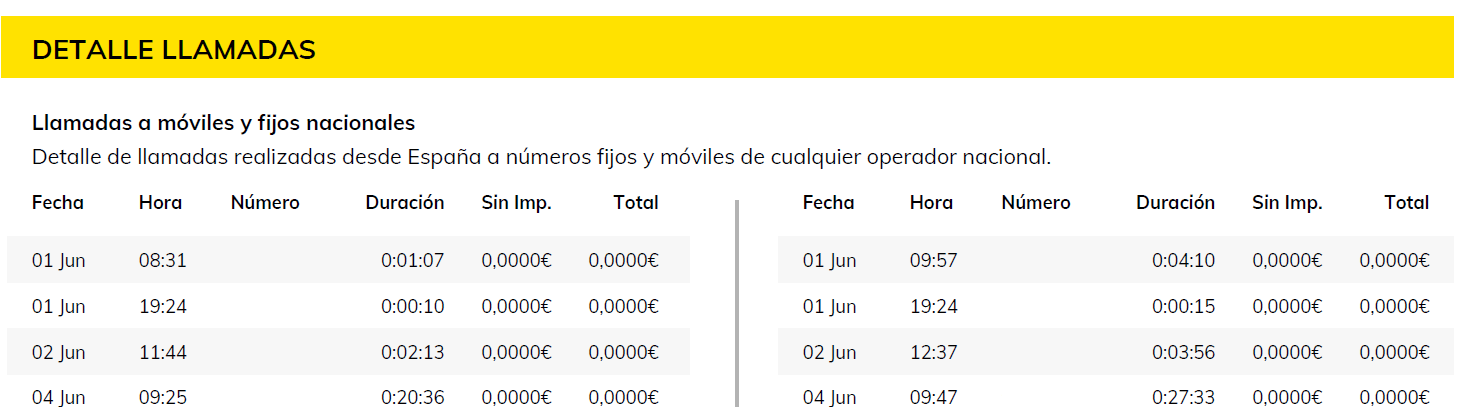Select the 02 Jun 12:37 call row
1478x407 pixels.
pos(1116,352)
